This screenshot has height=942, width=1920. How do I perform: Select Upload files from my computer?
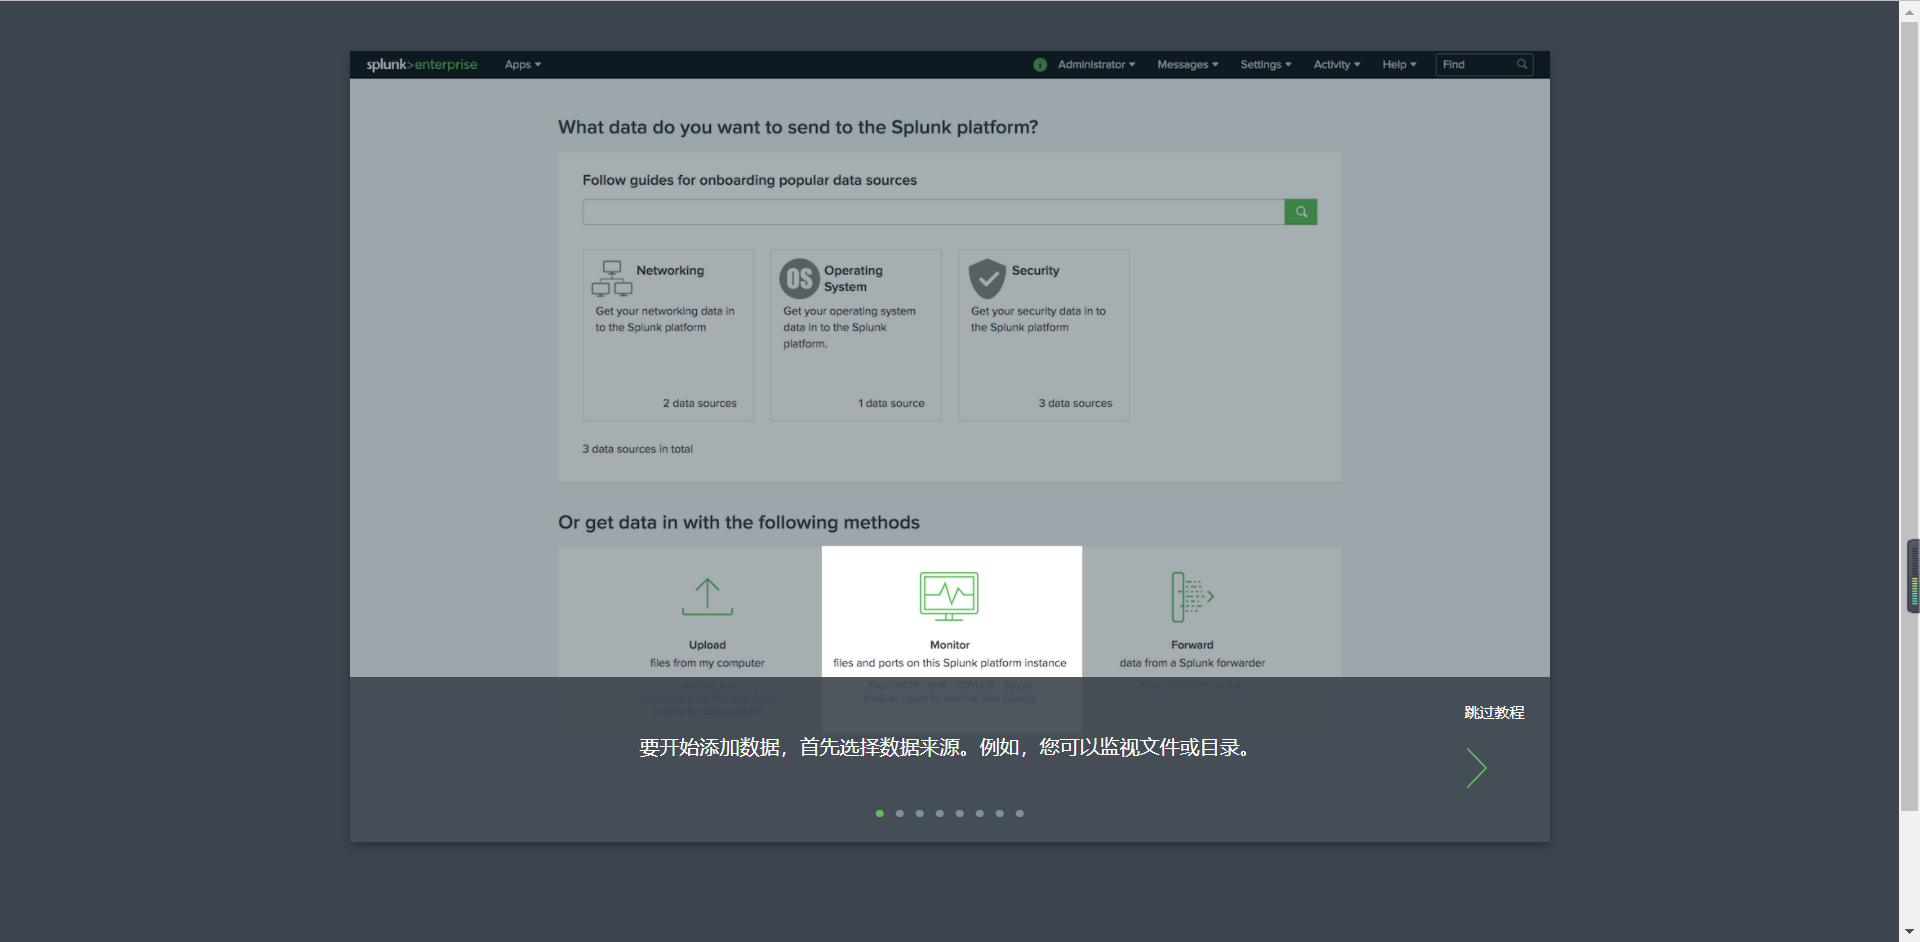point(707,655)
